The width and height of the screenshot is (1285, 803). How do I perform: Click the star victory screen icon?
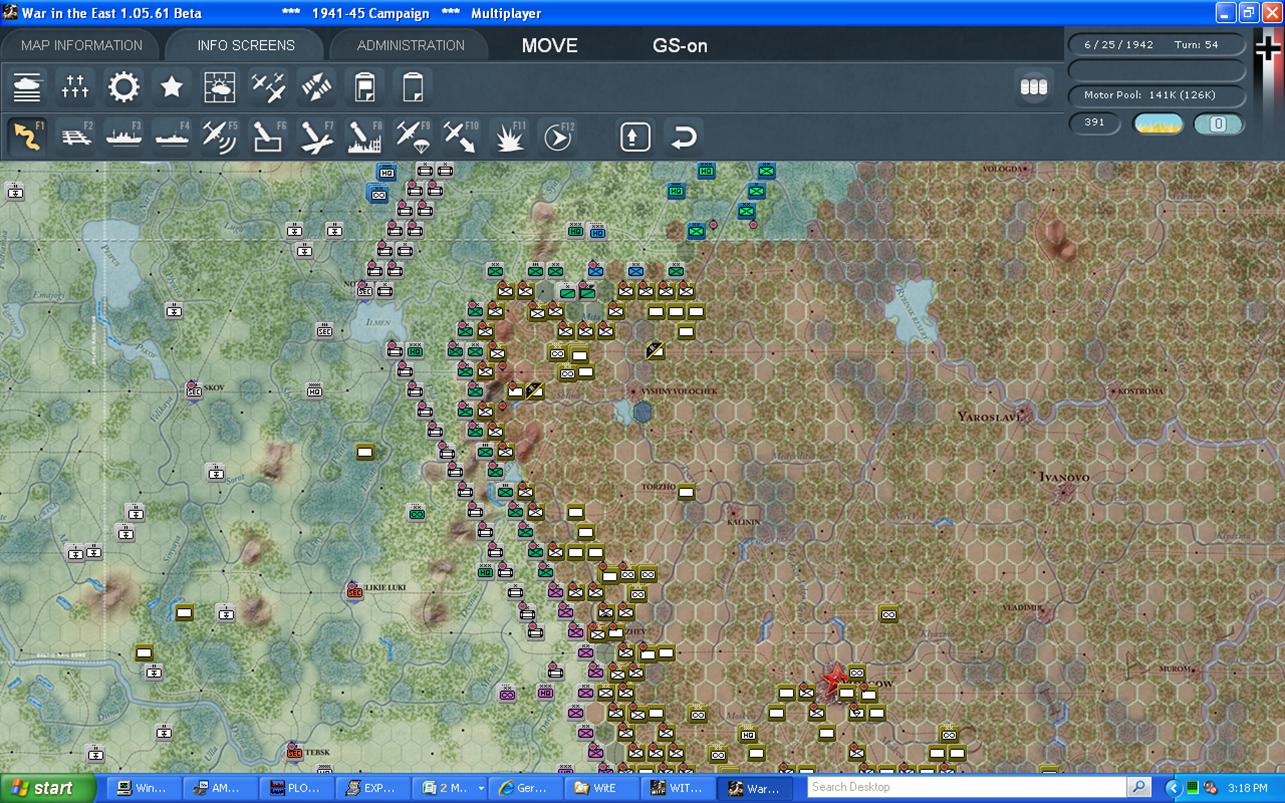(171, 87)
